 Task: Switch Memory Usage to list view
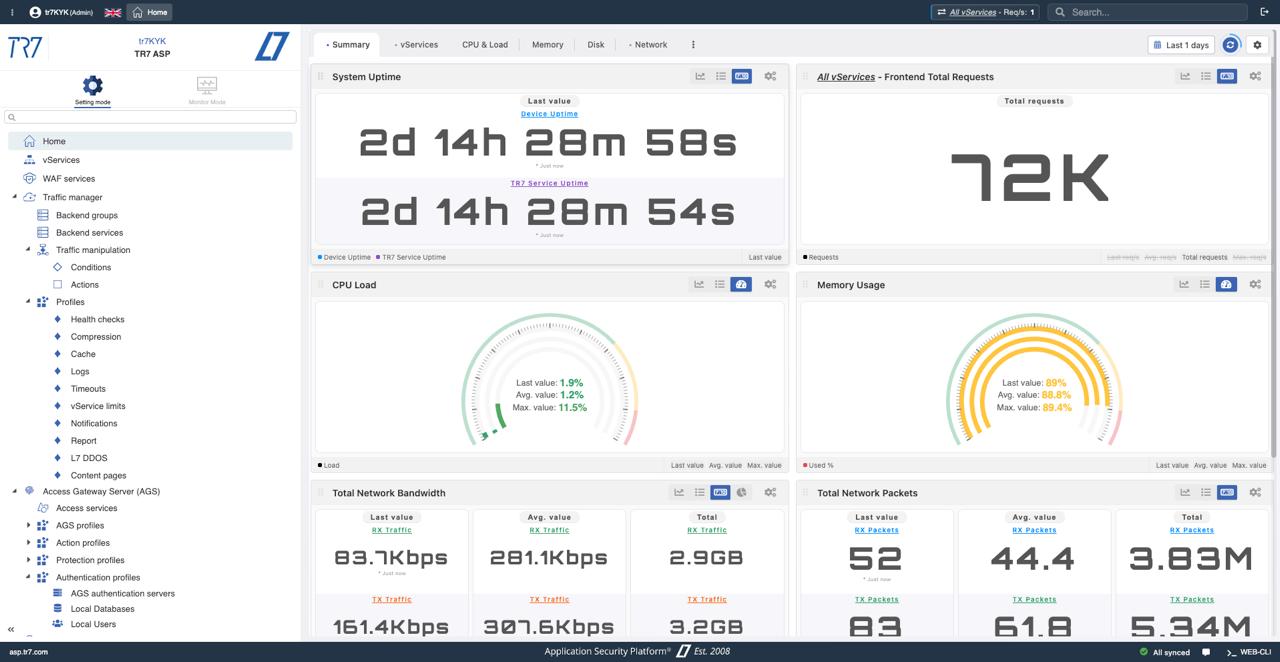pyautogui.click(x=1205, y=285)
